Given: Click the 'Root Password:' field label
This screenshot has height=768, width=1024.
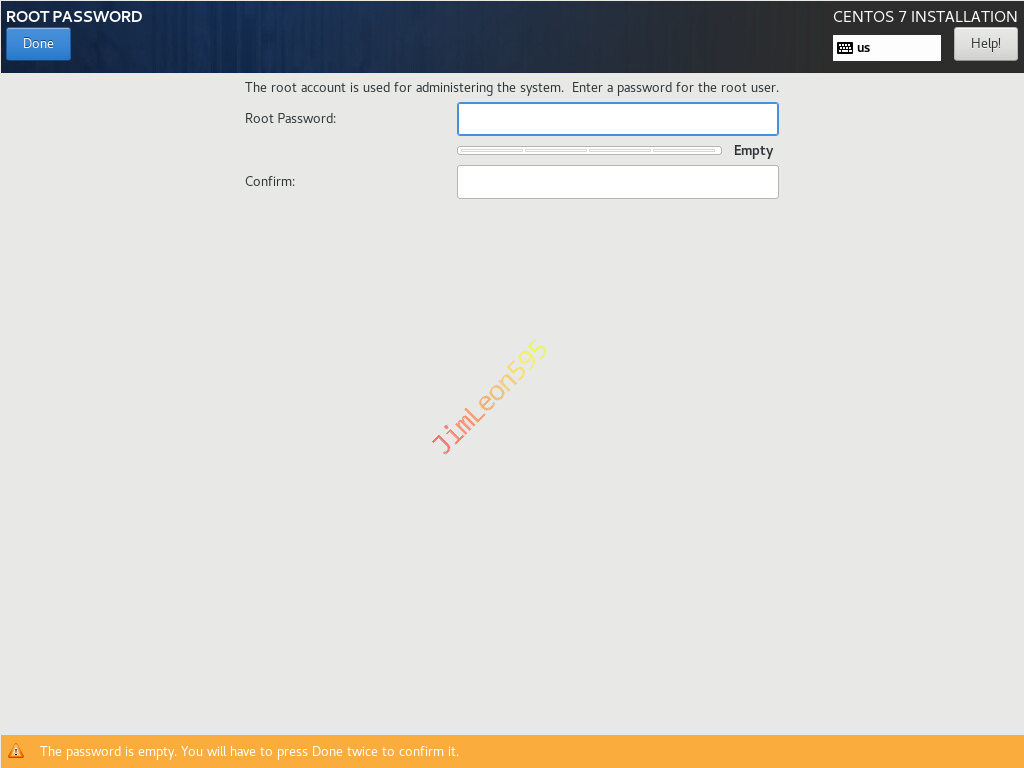Looking at the screenshot, I should point(290,118).
